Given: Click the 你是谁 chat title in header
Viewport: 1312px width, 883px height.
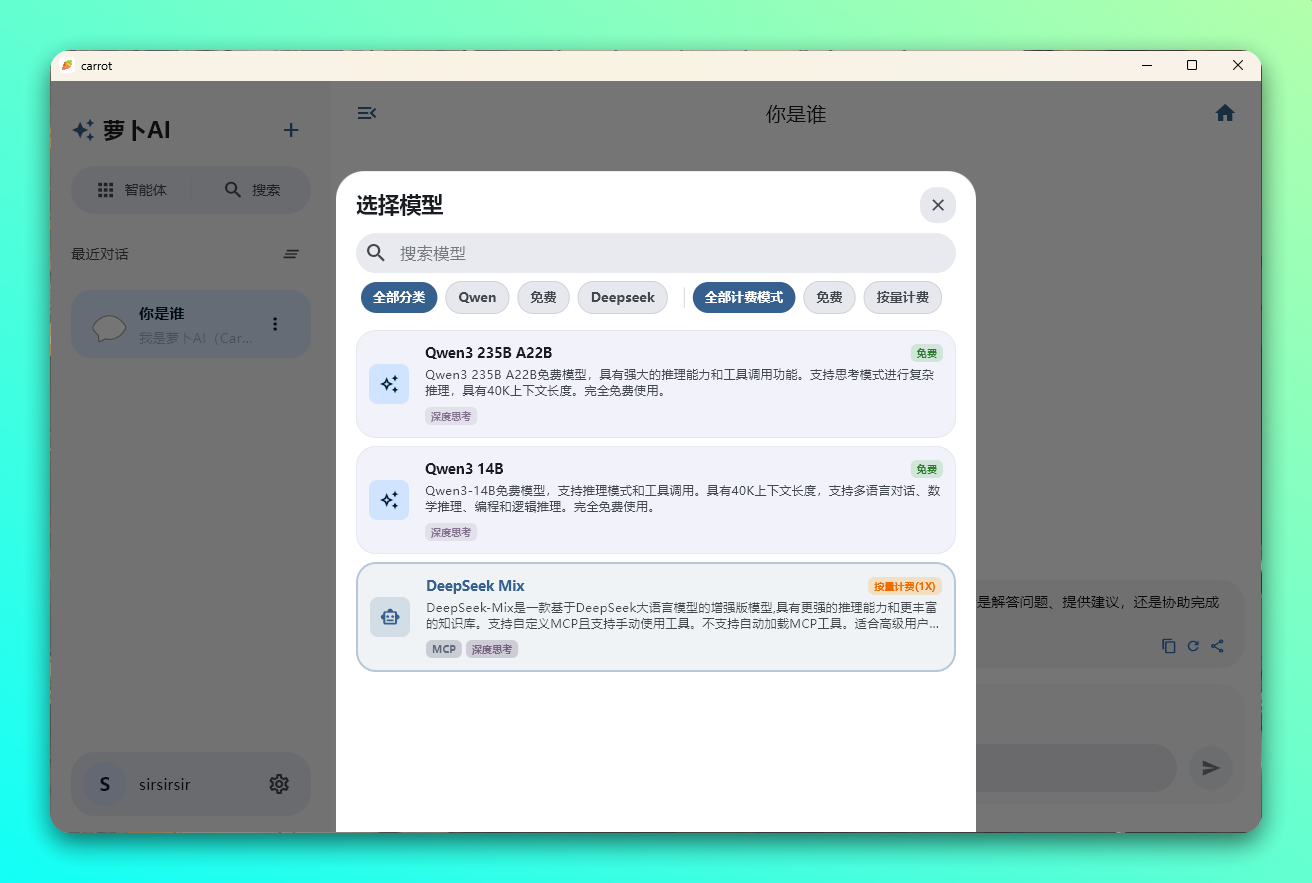Looking at the screenshot, I should (796, 114).
